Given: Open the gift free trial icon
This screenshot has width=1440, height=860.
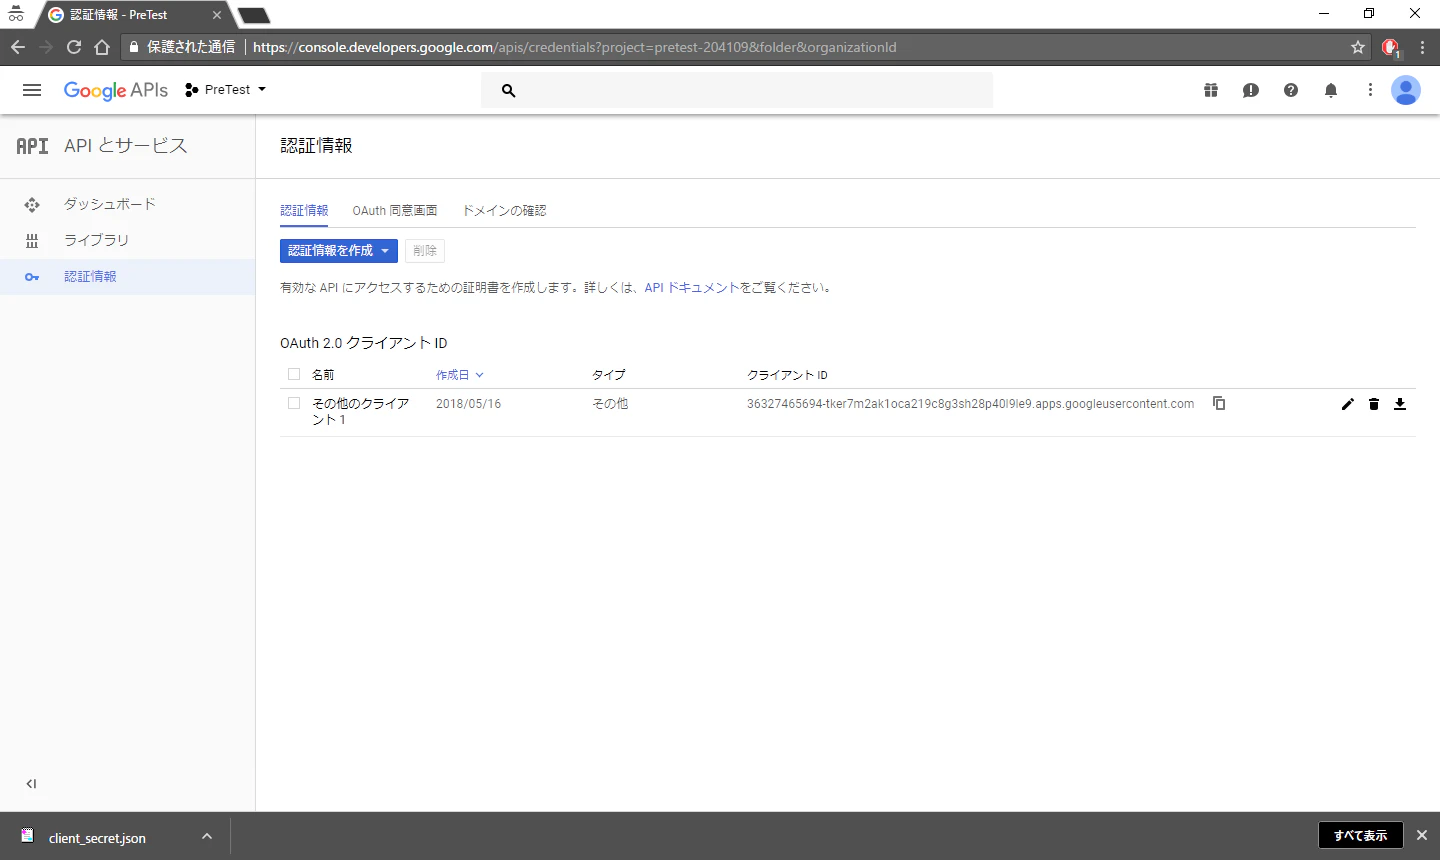Looking at the screenshot, I should [x=1211, y=90].
